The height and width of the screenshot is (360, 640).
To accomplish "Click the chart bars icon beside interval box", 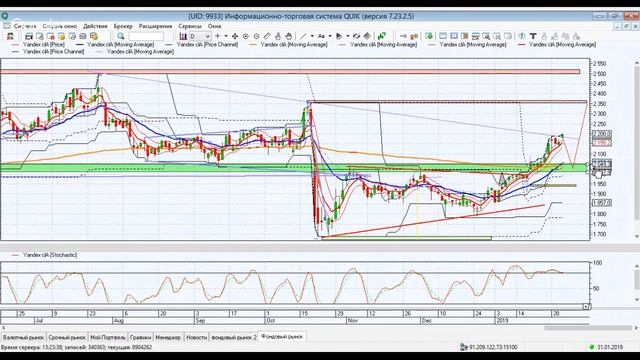I will click(x=183, y=36).
